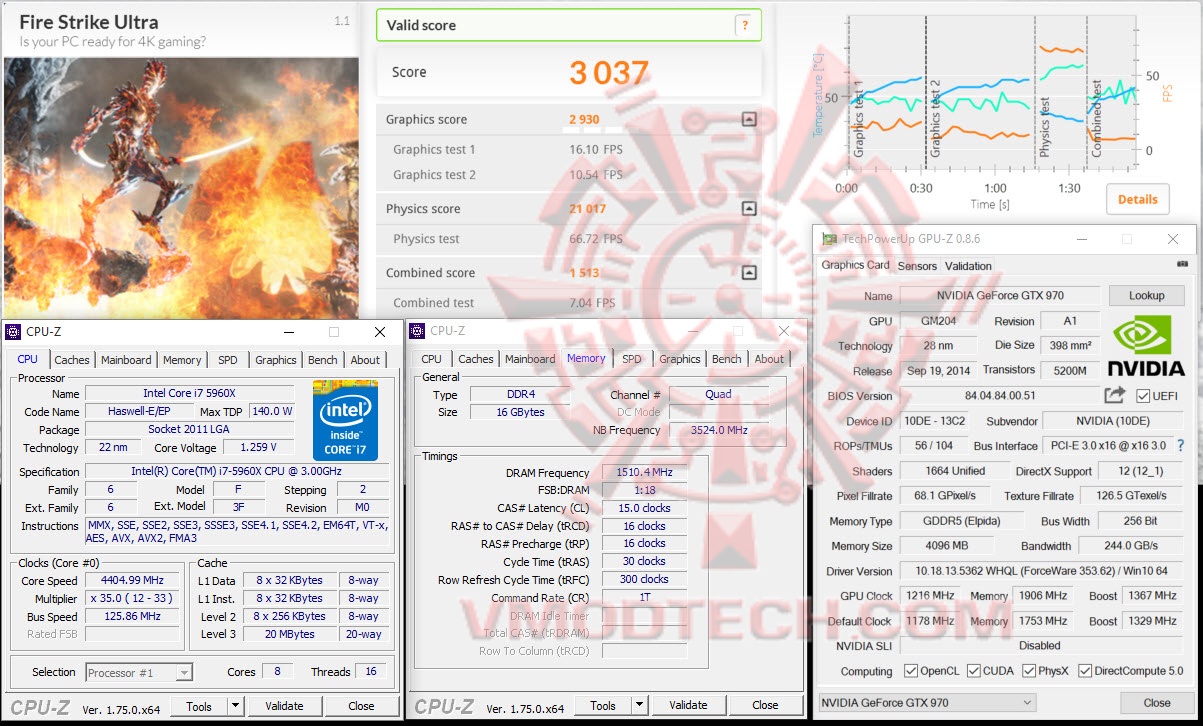Click the Name field showing Intel Core i7 5960X
Screen dimensions: 1203x726
(189, 394)
